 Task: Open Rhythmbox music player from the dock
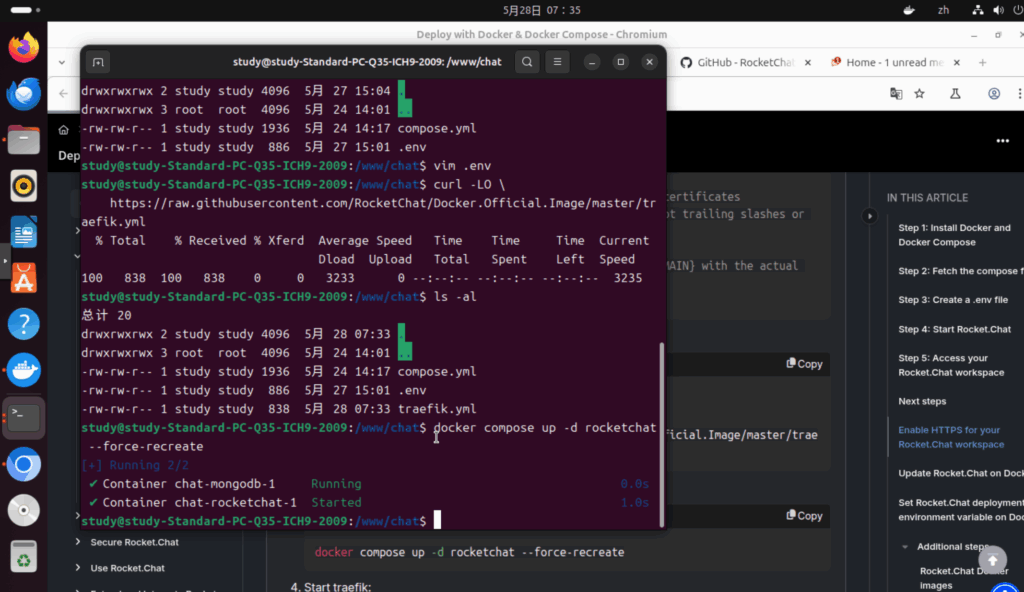(24, 186)
